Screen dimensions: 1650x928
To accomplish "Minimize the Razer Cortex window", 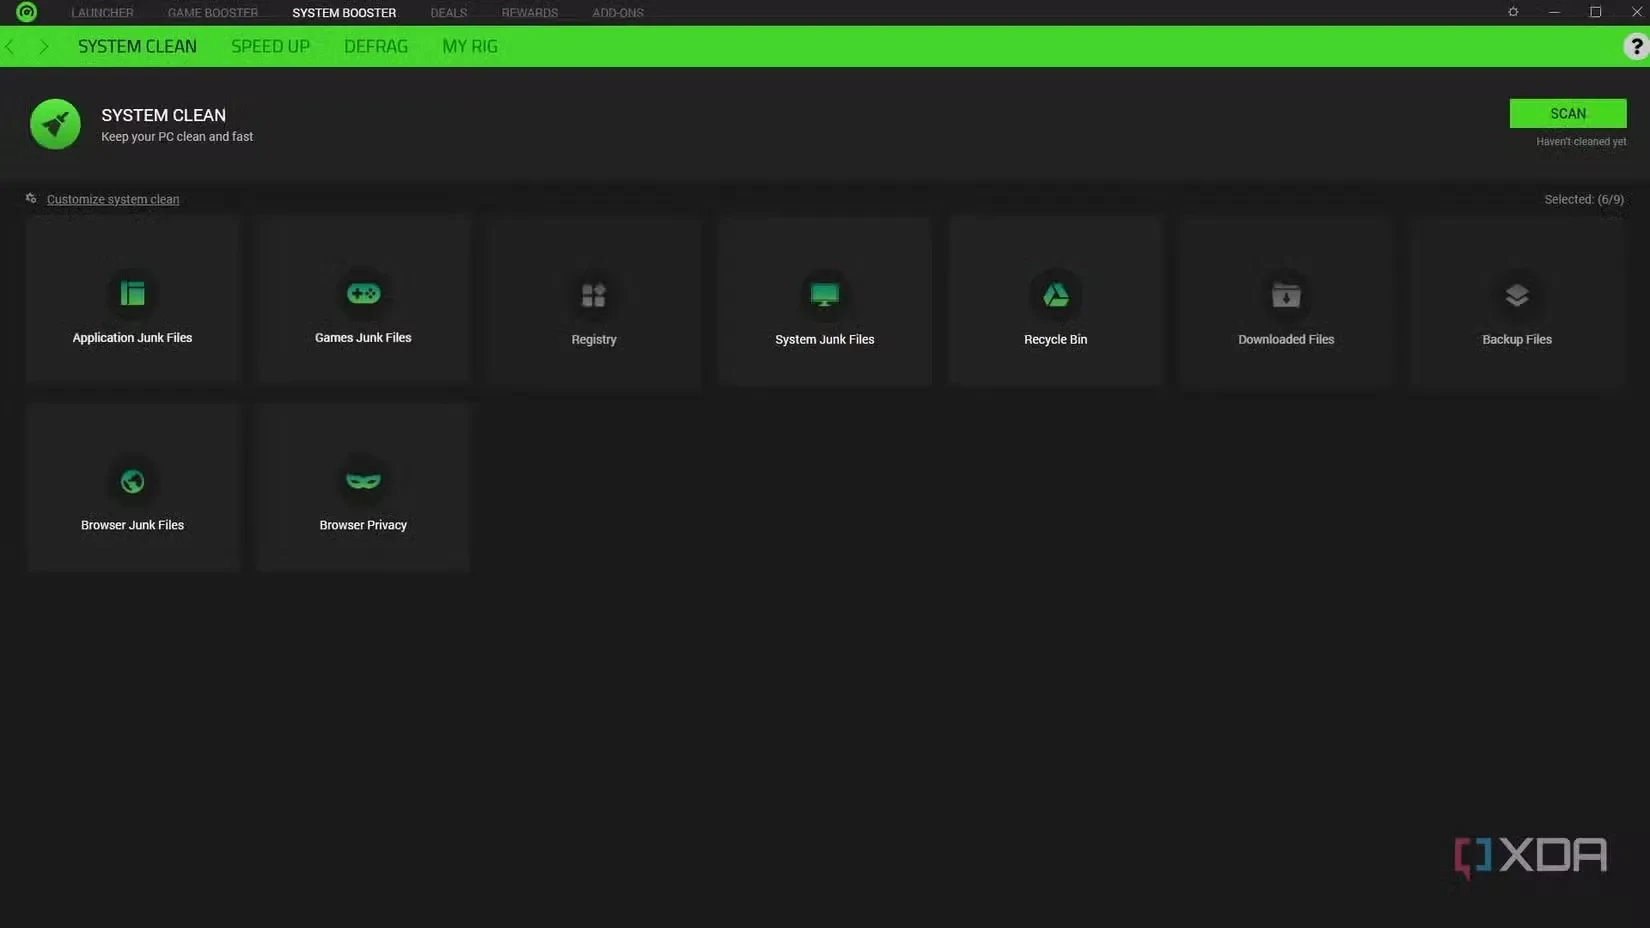I will click(x=1554, y=12).
